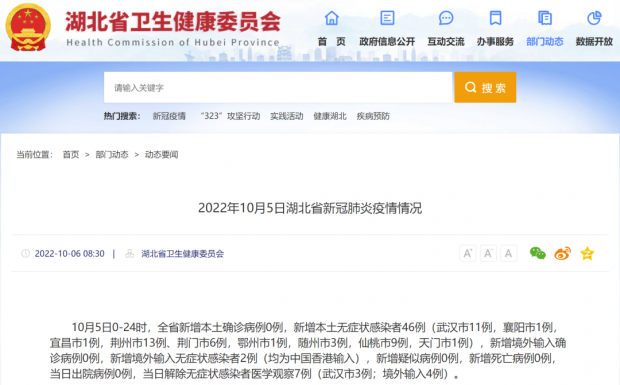Click source name 湖北省卫生健康委员会 under title
Image resolution: width=620 pixels, height=385 pixels.
(x=183, y=254)
